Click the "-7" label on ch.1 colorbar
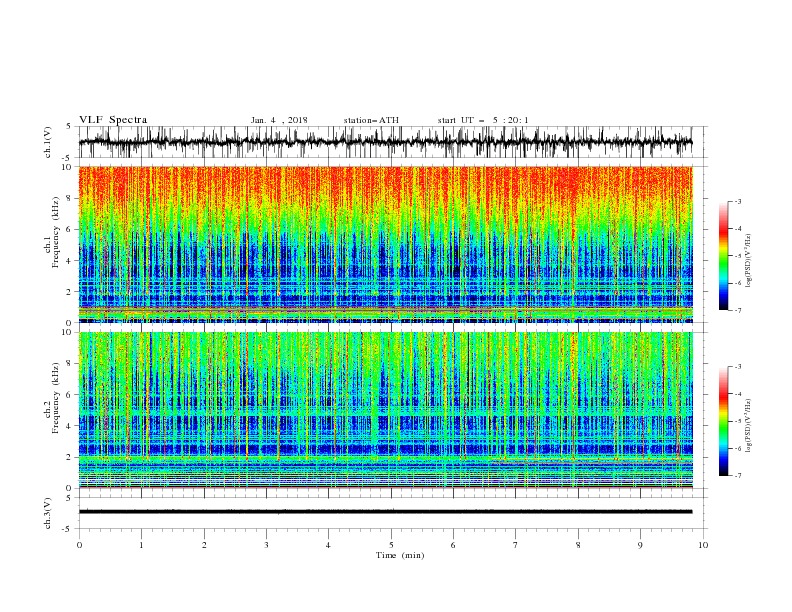 pyautogui.click(x=738, y=310)
